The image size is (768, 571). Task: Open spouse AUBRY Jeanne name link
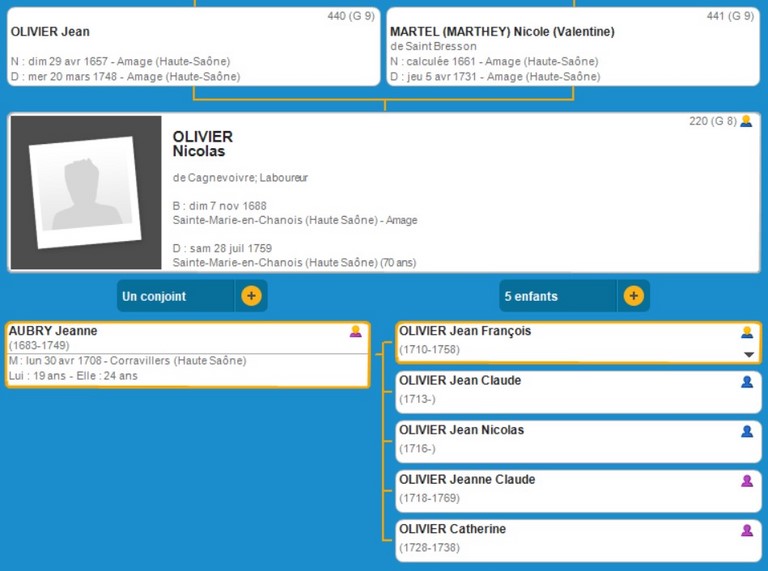point(53,331)
